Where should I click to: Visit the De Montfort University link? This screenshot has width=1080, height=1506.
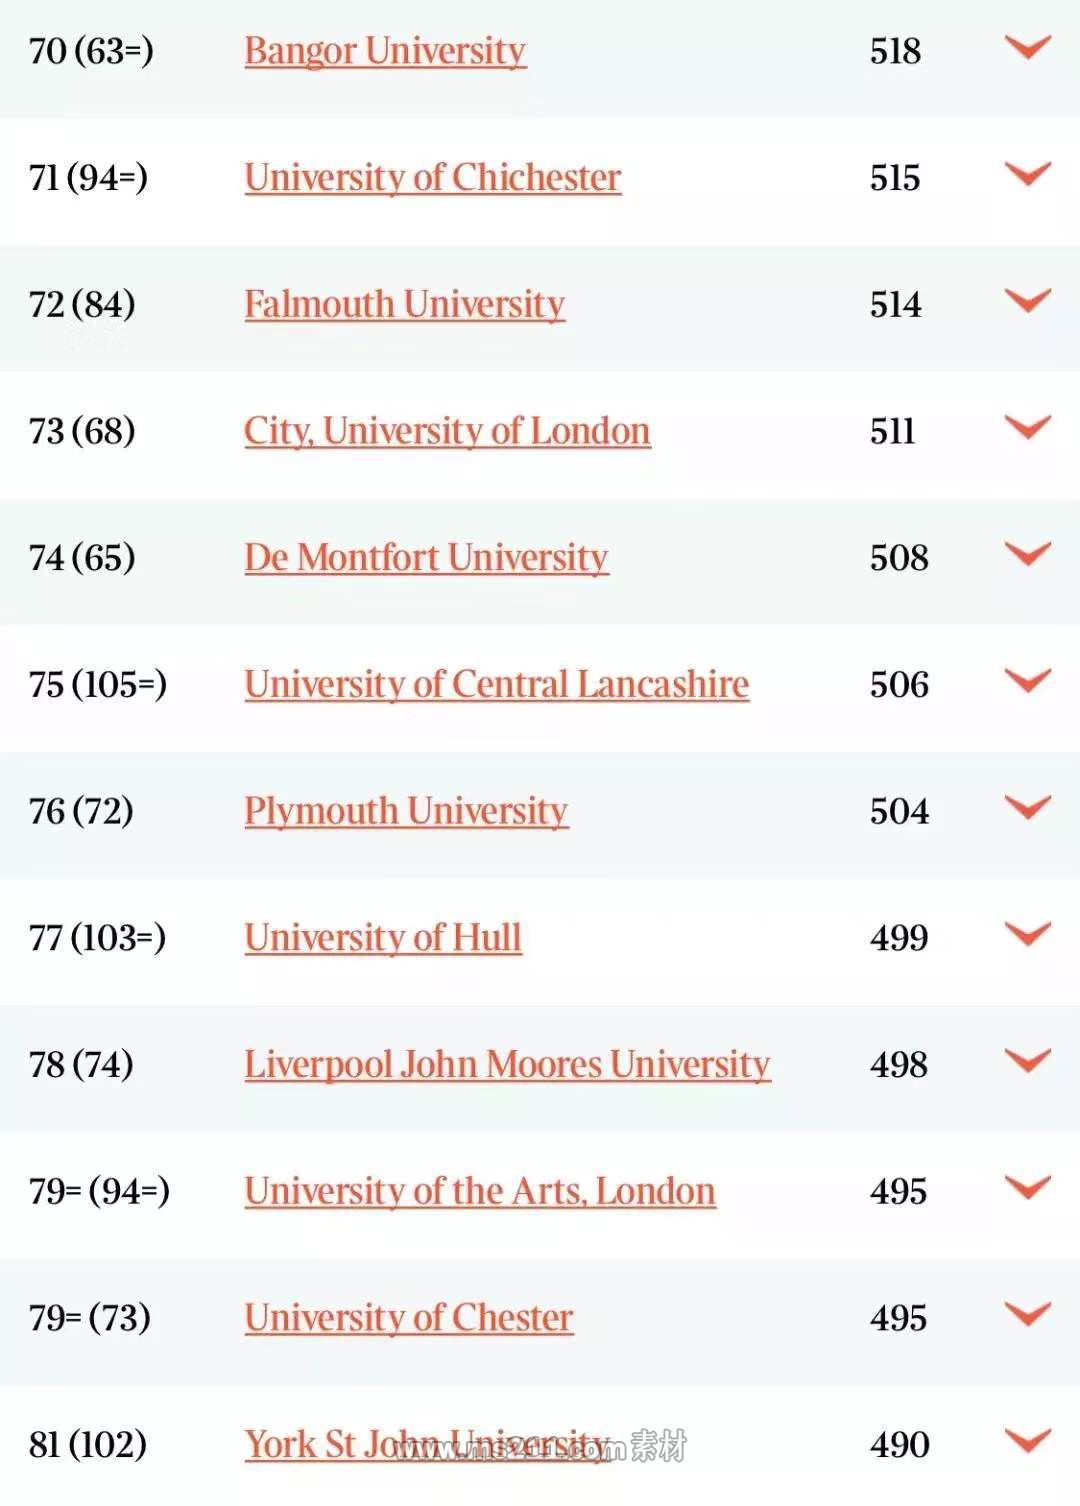[426, 558]
